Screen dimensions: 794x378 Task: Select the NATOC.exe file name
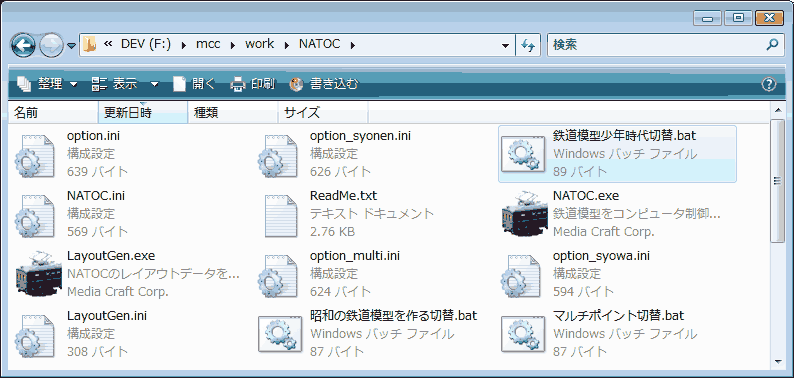point(586,196)
